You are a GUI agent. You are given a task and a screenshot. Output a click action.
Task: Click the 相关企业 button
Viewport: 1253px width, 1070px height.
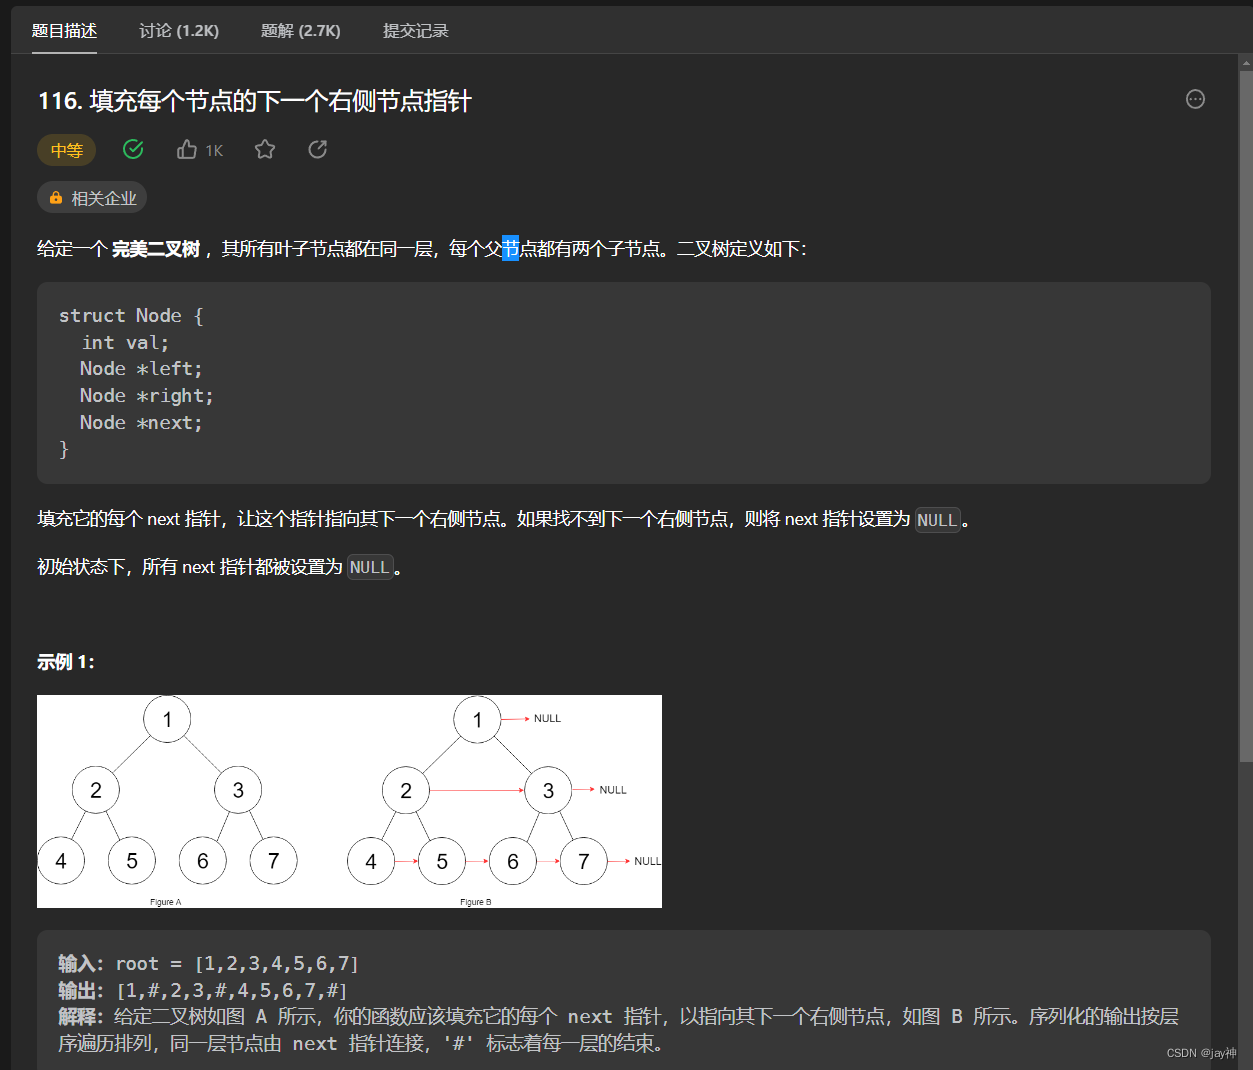[x=91, y=198]
